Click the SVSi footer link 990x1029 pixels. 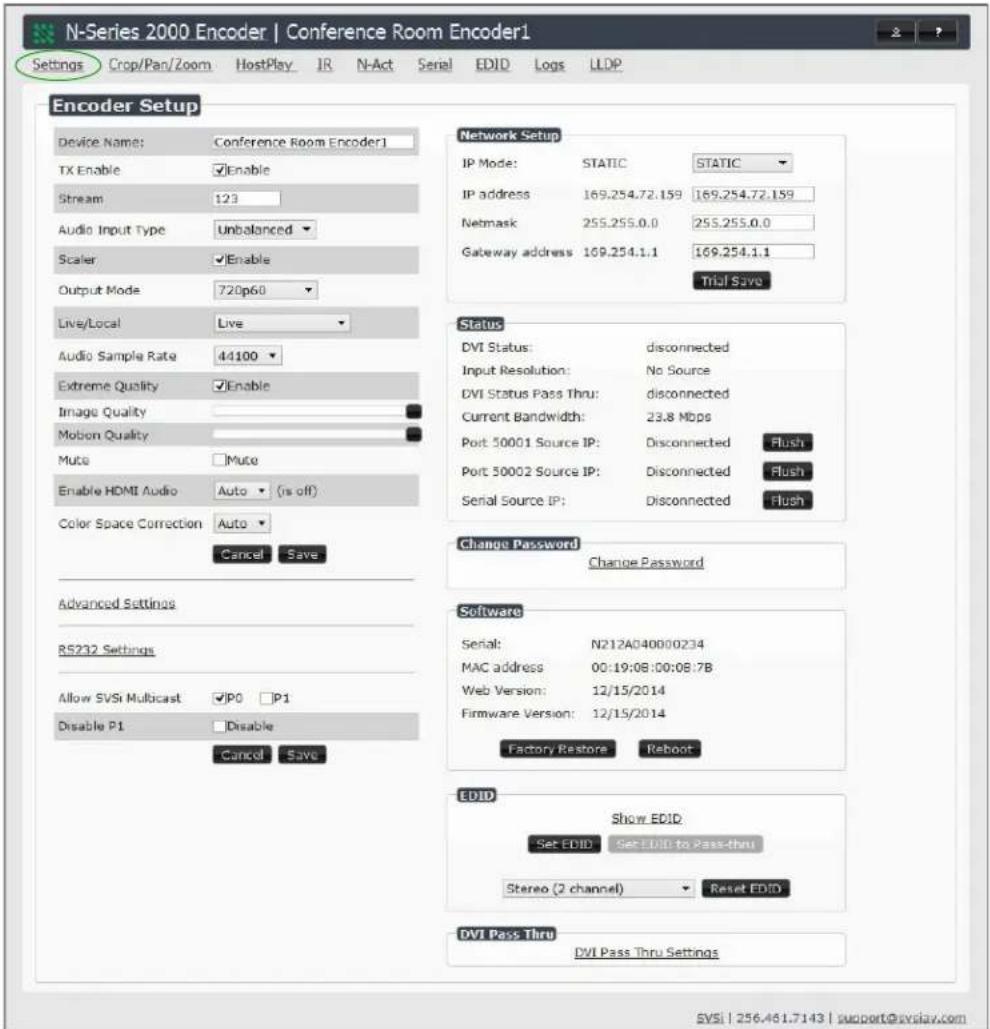[x=710, y=1018]
